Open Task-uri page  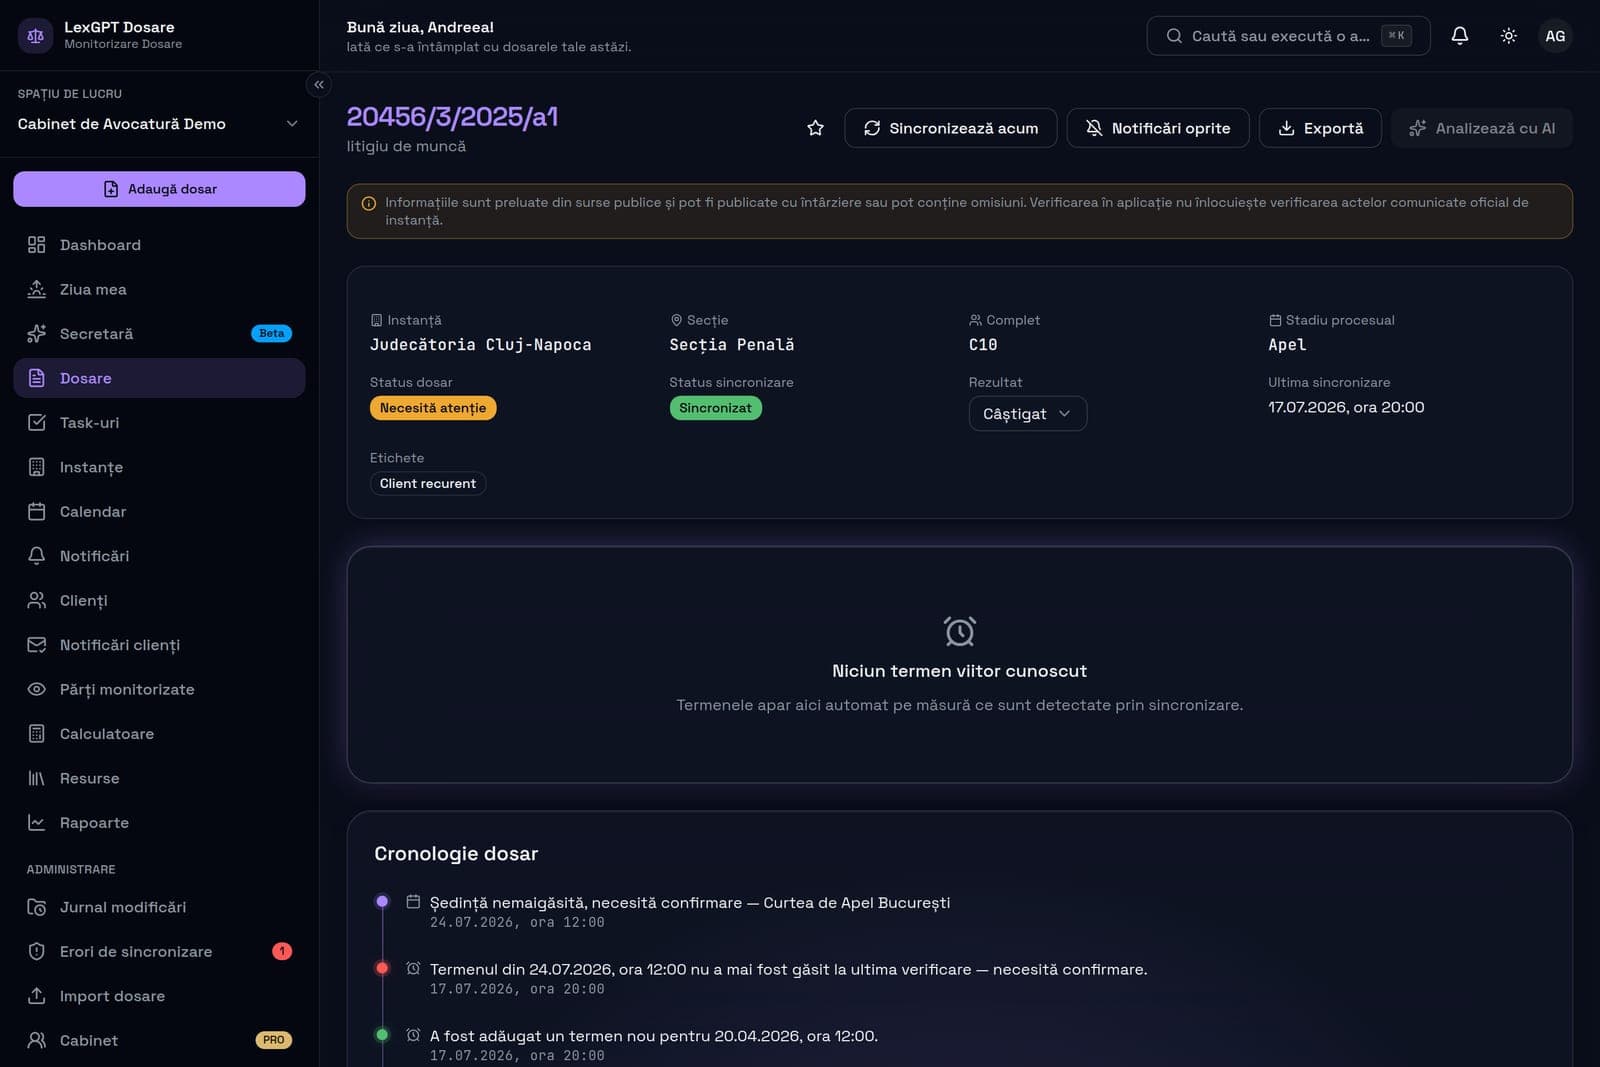click(x=159, y=423)
